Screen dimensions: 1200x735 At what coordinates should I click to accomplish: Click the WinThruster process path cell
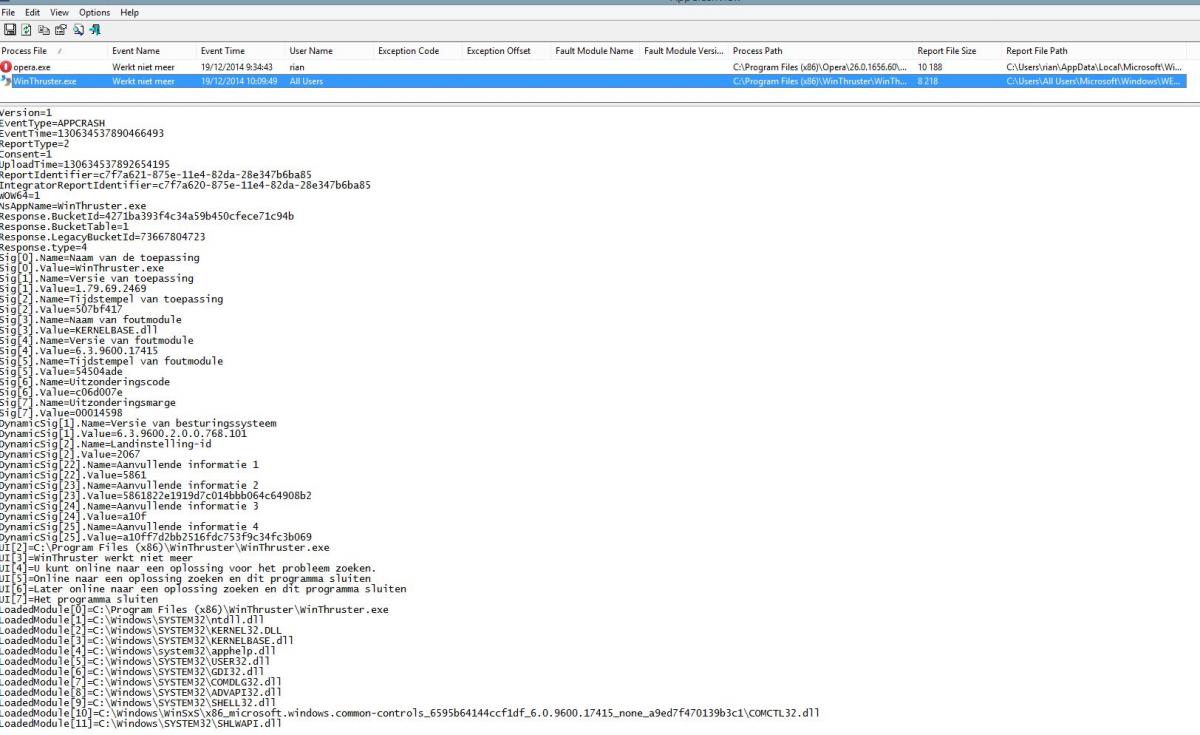tap(820, 81)
